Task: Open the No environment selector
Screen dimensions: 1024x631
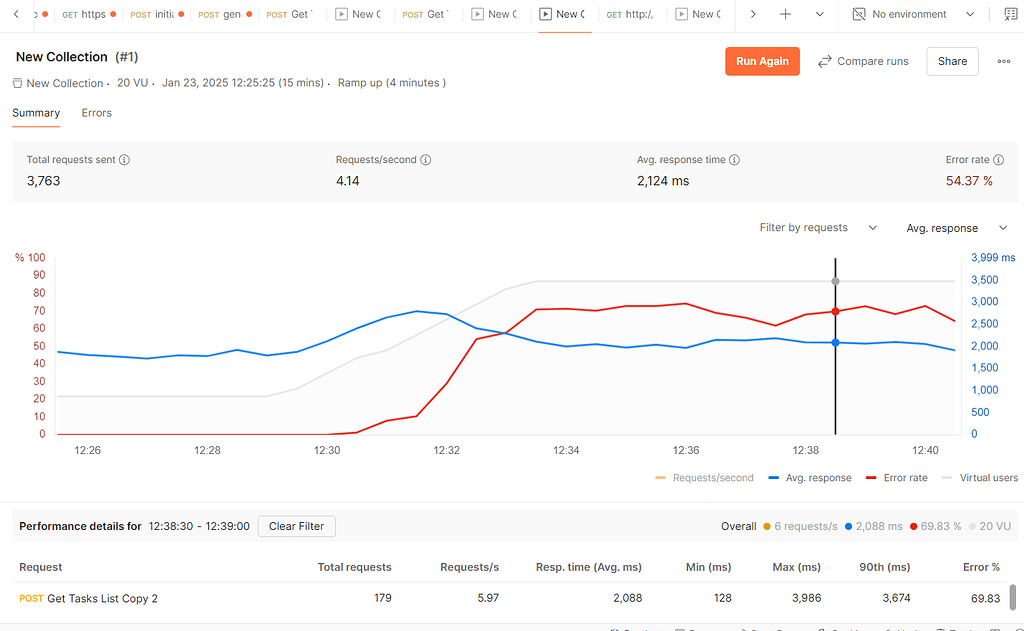Action: (913, 15)
